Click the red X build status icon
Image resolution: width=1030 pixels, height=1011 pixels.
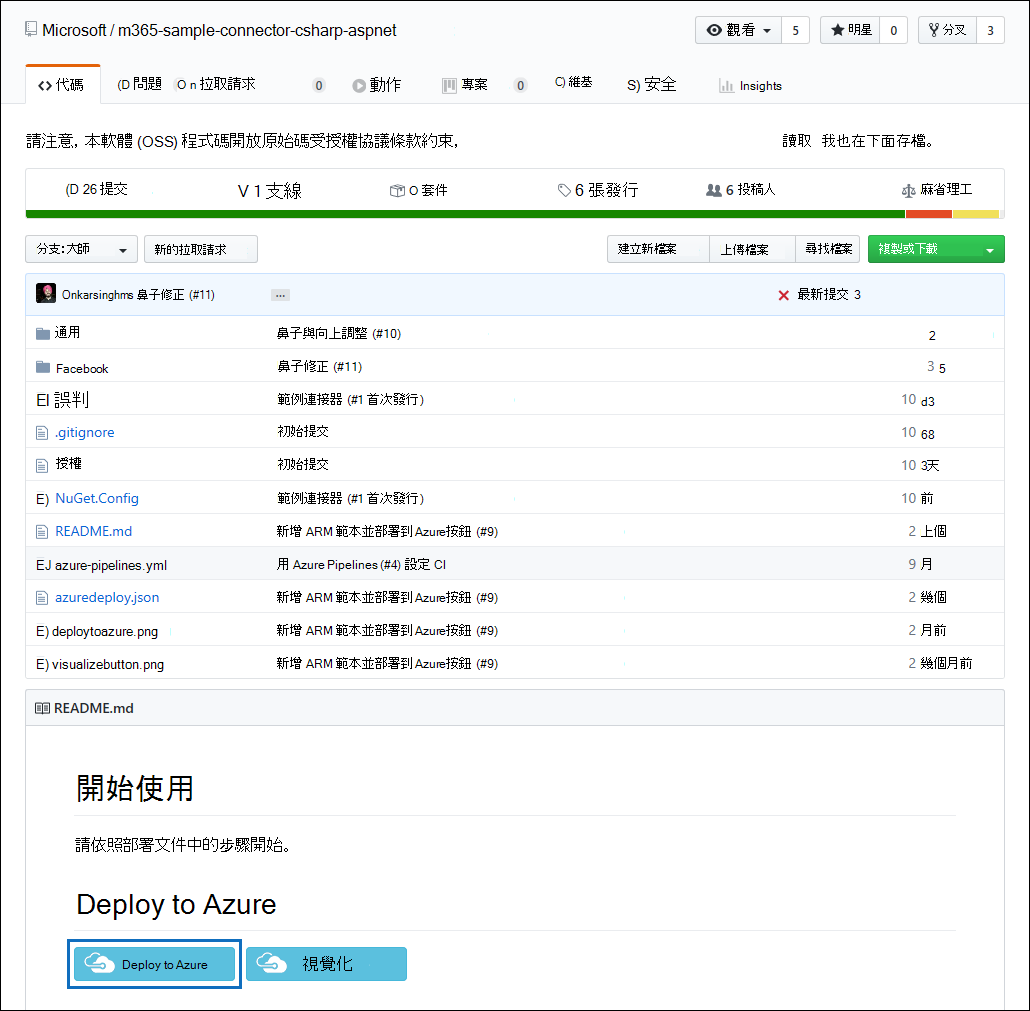783,296
